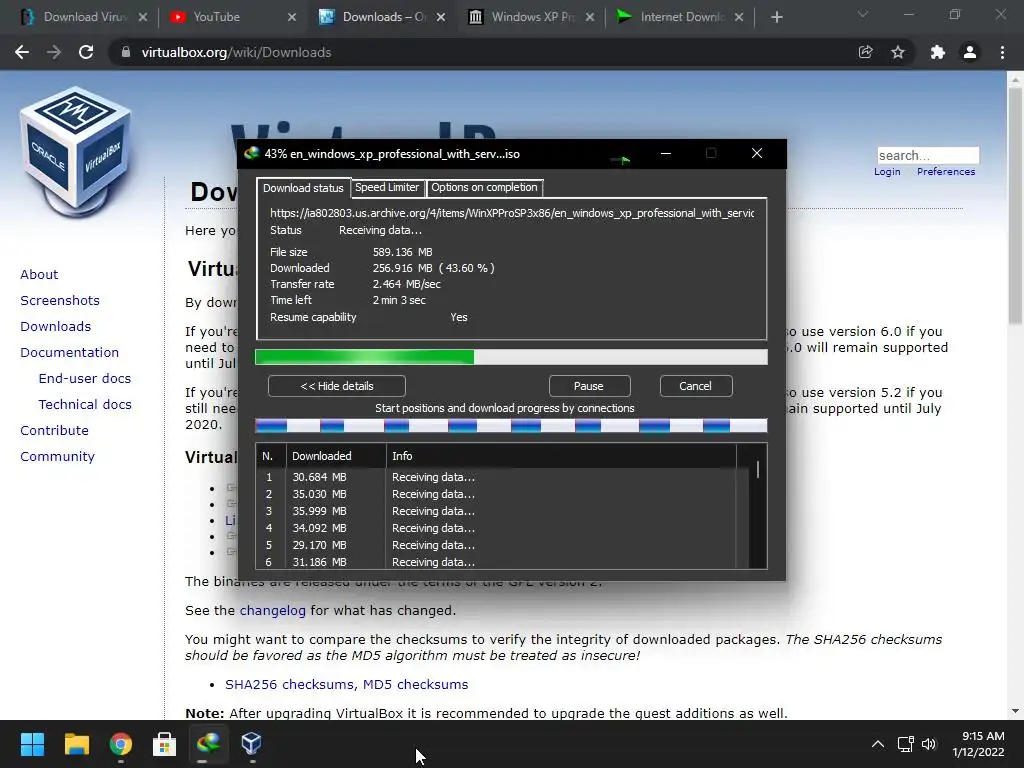
Task: Open the changelog link
Action: [272, 611]
